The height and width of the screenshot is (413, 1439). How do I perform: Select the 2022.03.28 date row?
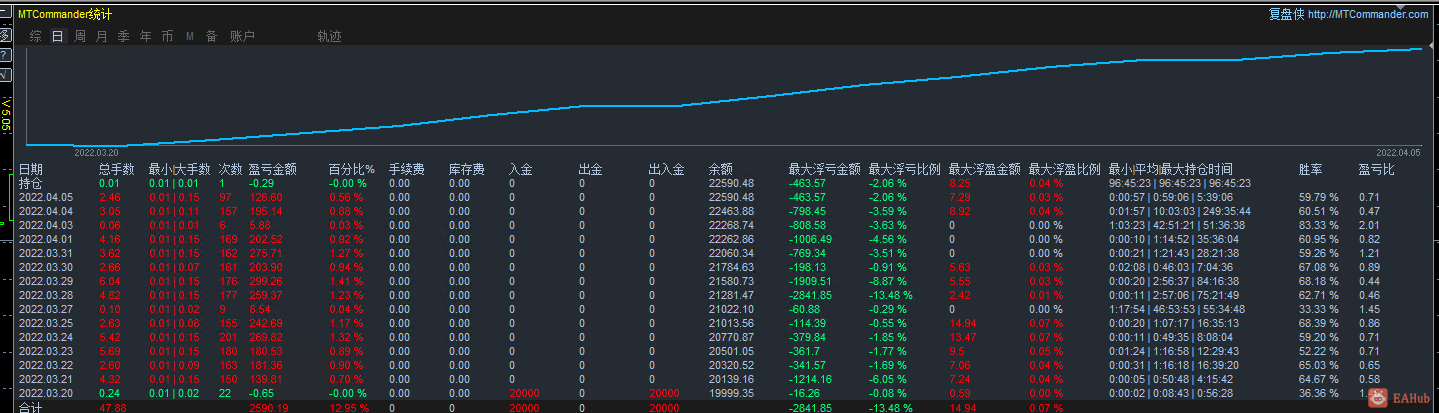[45, 295]
